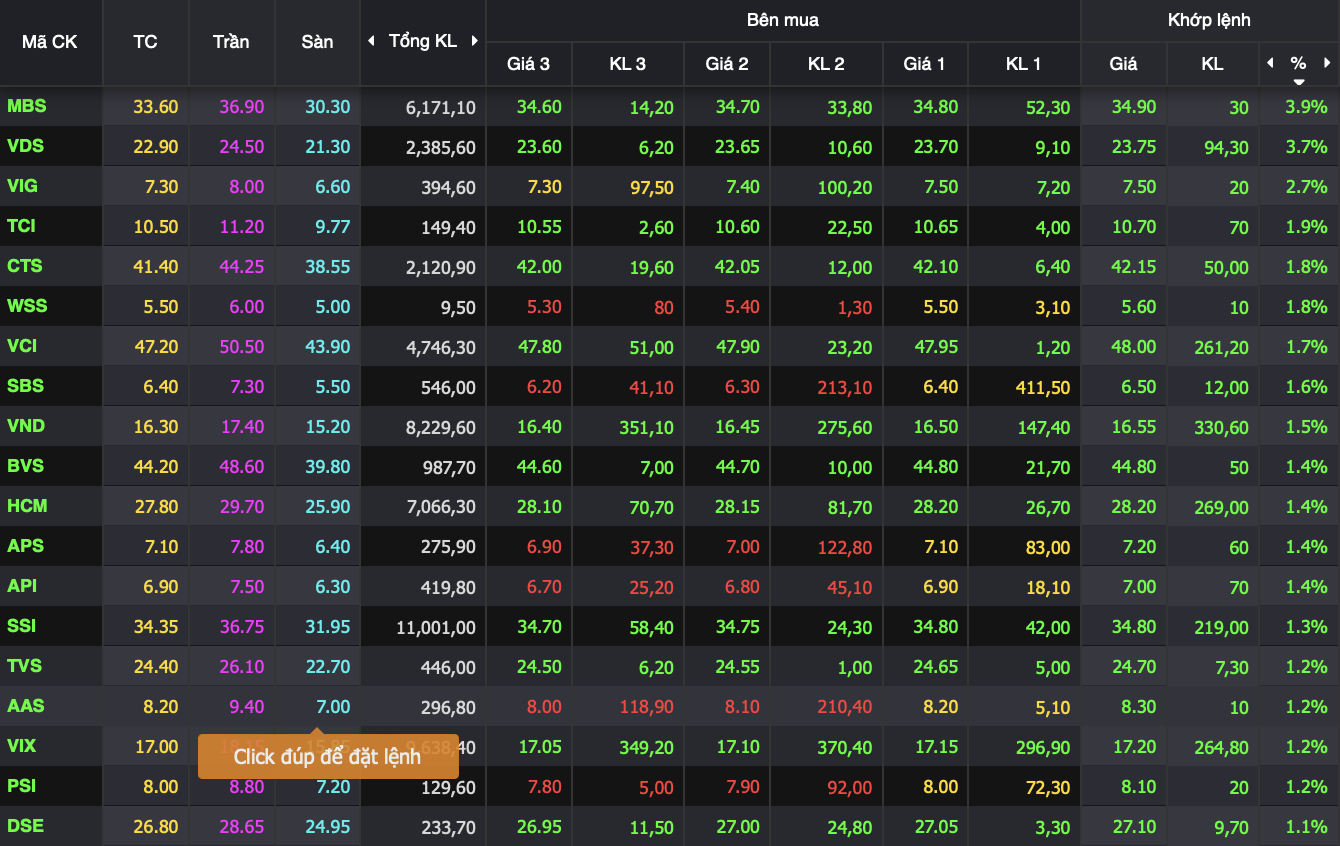Click the Bên mua group header
This screenshot has width=1340, height=846.
783,20
